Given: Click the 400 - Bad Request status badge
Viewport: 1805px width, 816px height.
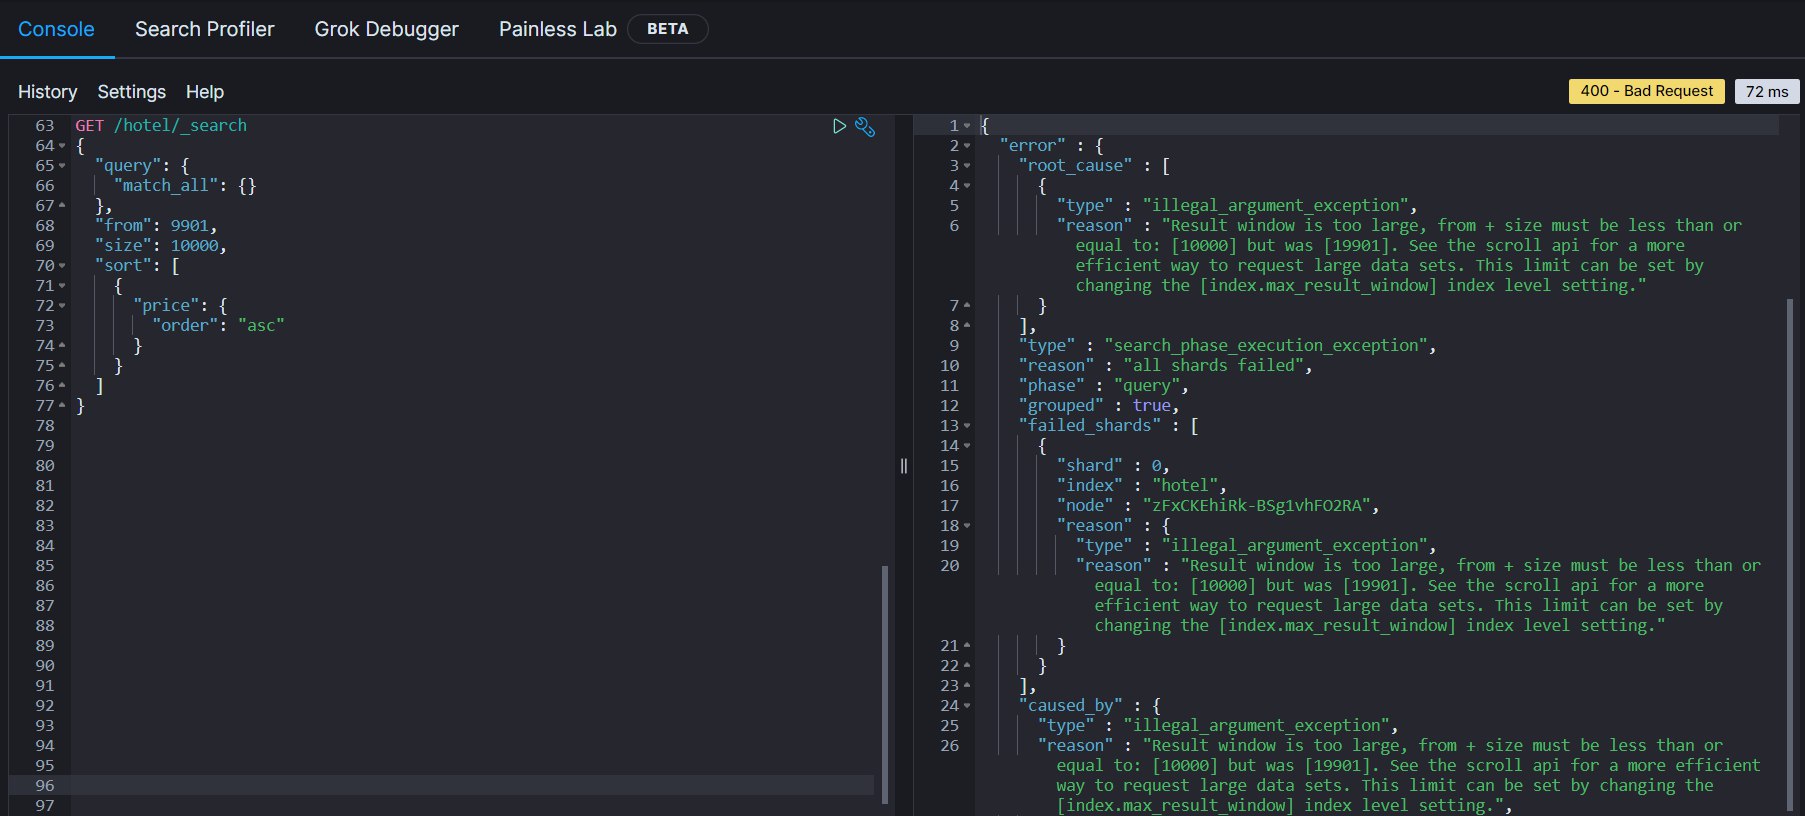Looking at the screenshot, I should tap(1646, 91).
